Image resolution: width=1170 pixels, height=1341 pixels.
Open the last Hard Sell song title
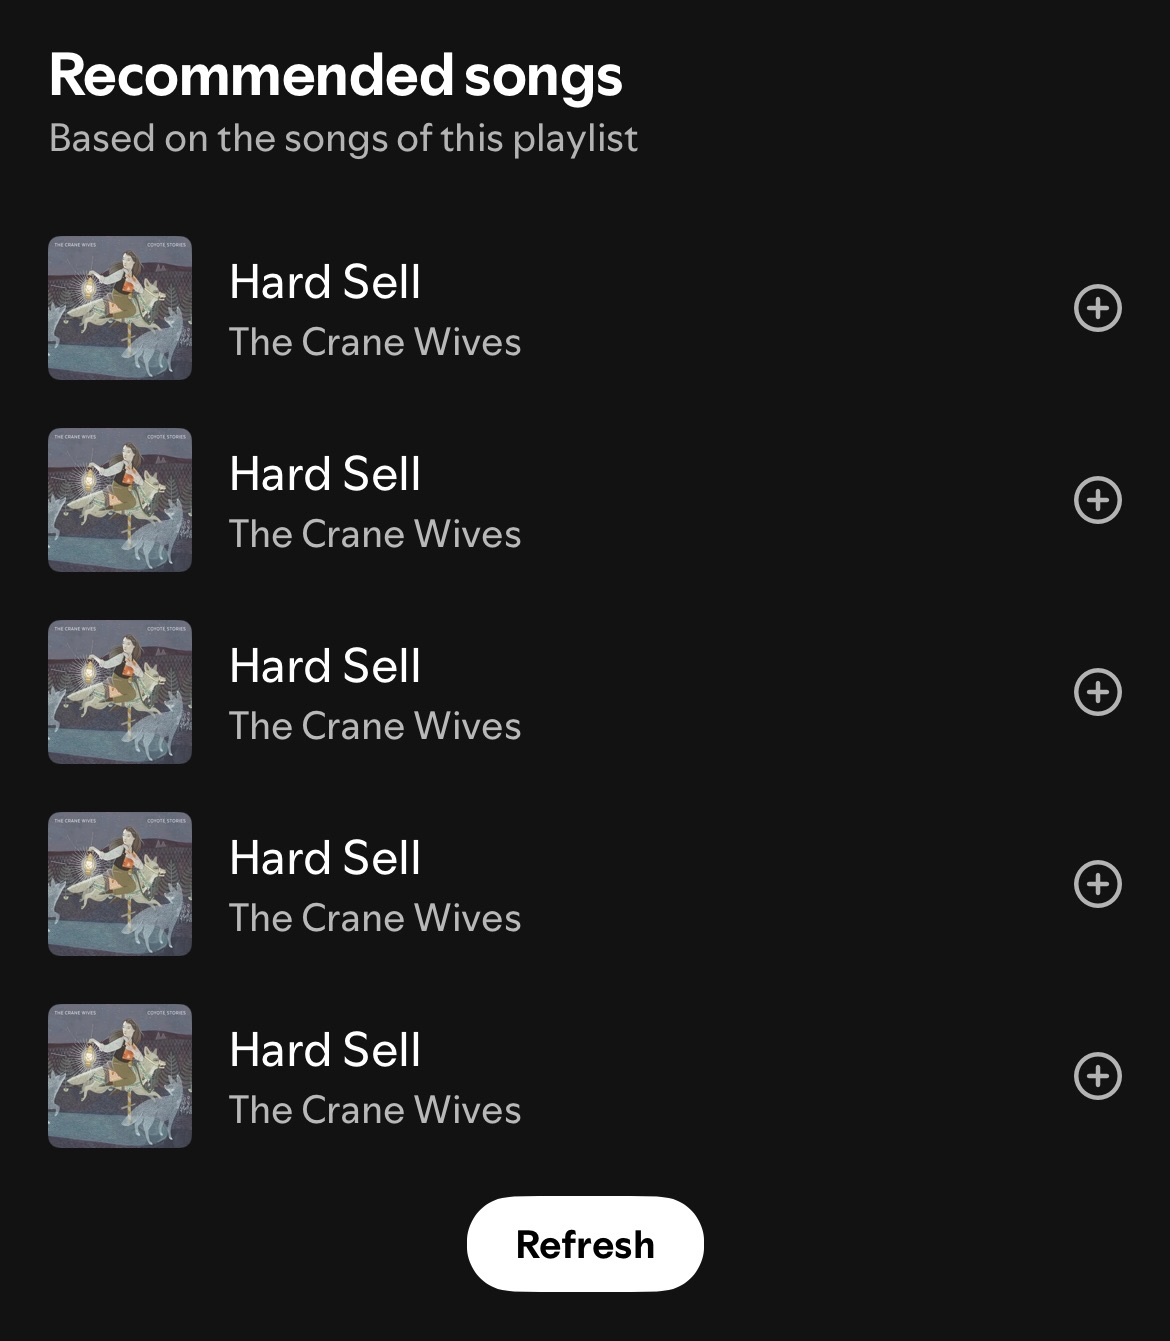tap(325, 1050)
